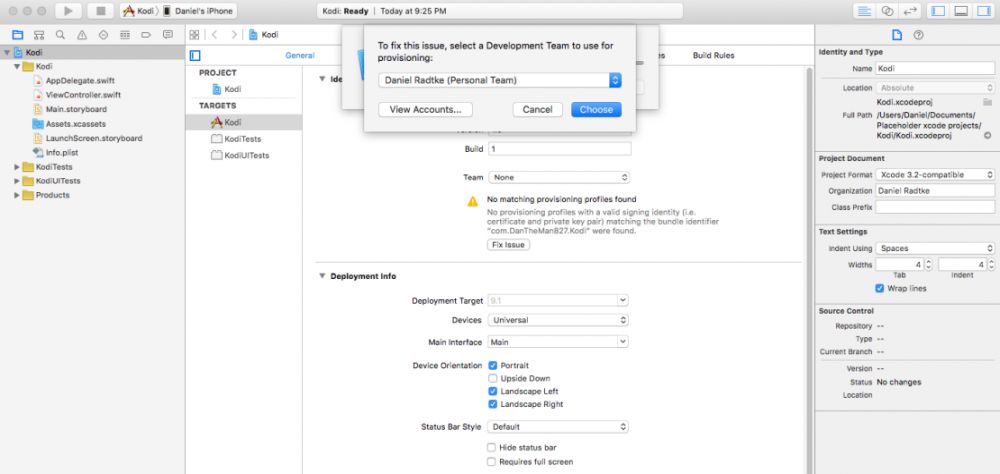Open the Main Interface combo box
This screenshot has height=474, width=1000.
558,342
